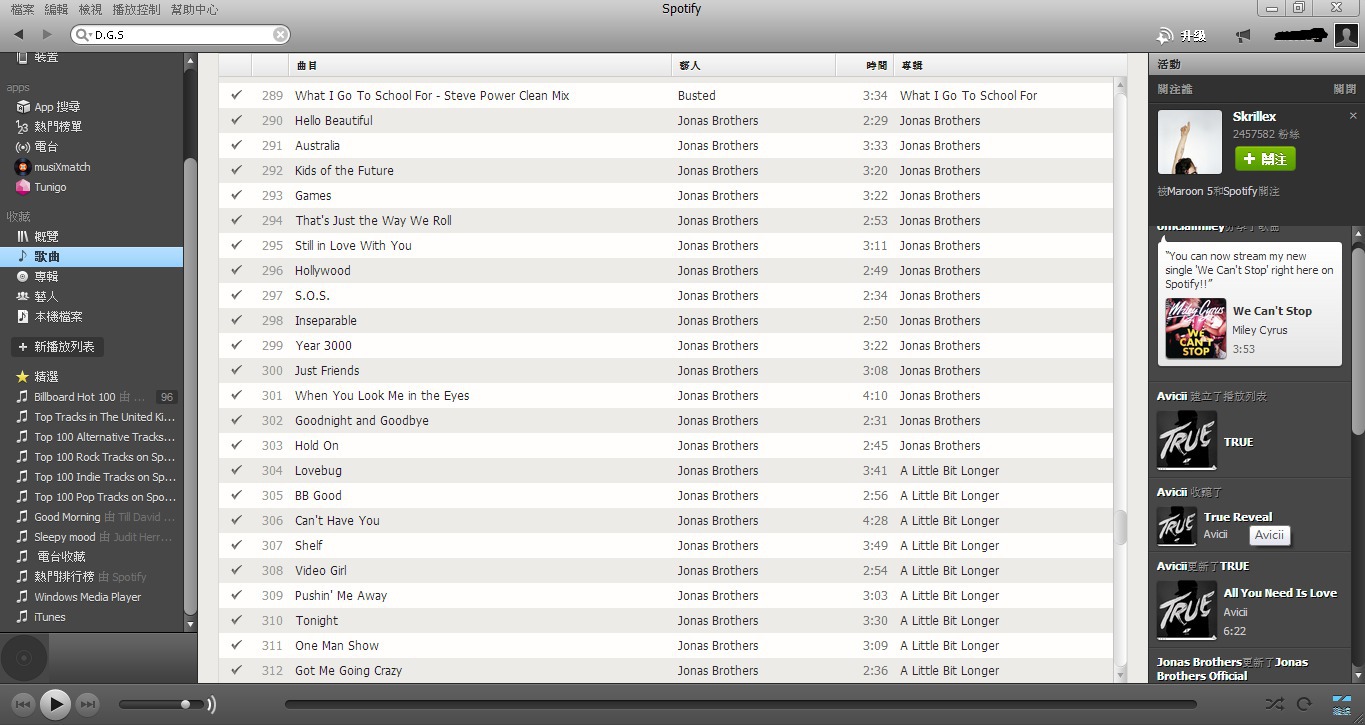Toggle repeat playback
The height and width of the screenshot is (725, 1365).
[1304, 704]
